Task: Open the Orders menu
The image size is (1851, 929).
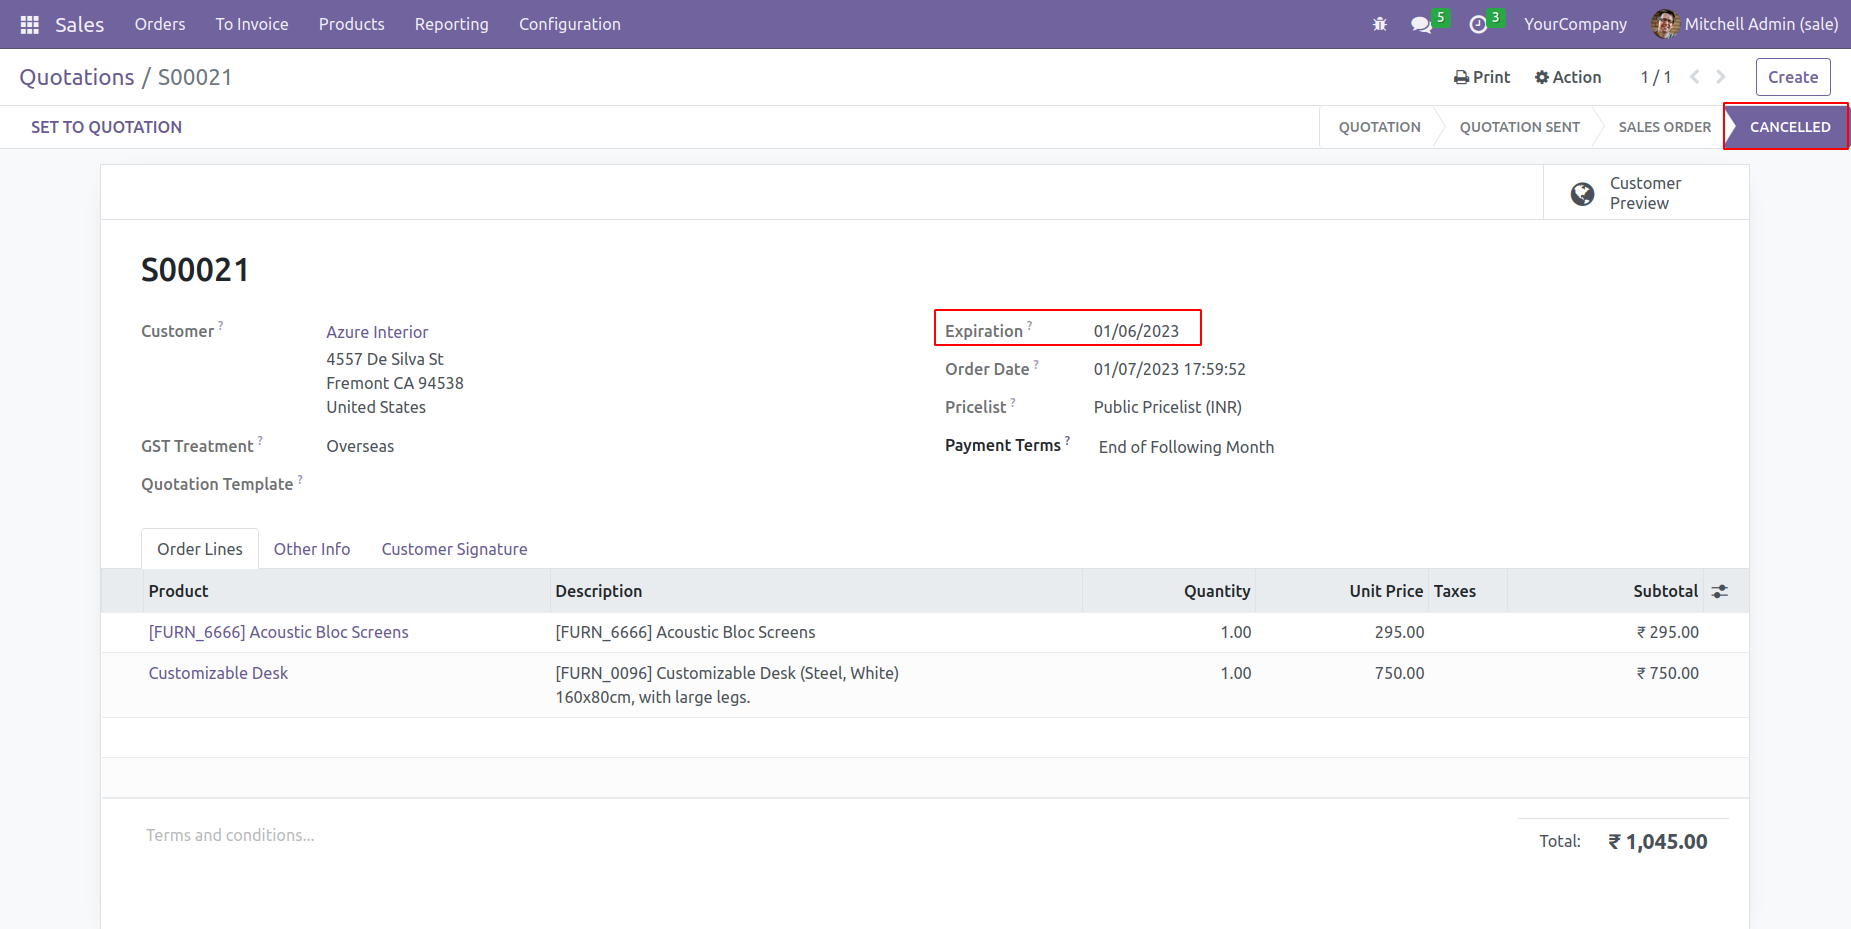Action: tap(160, 24)
